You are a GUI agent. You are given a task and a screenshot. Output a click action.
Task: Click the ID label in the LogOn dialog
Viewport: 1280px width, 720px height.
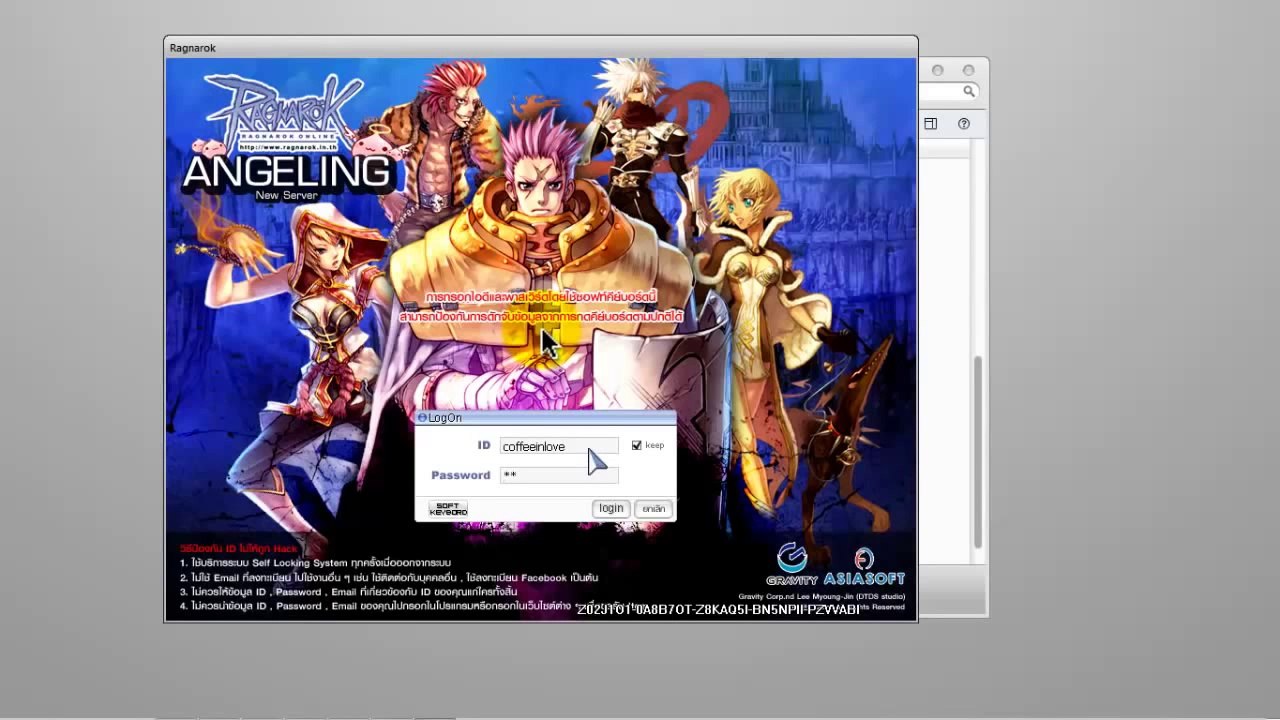484,445
